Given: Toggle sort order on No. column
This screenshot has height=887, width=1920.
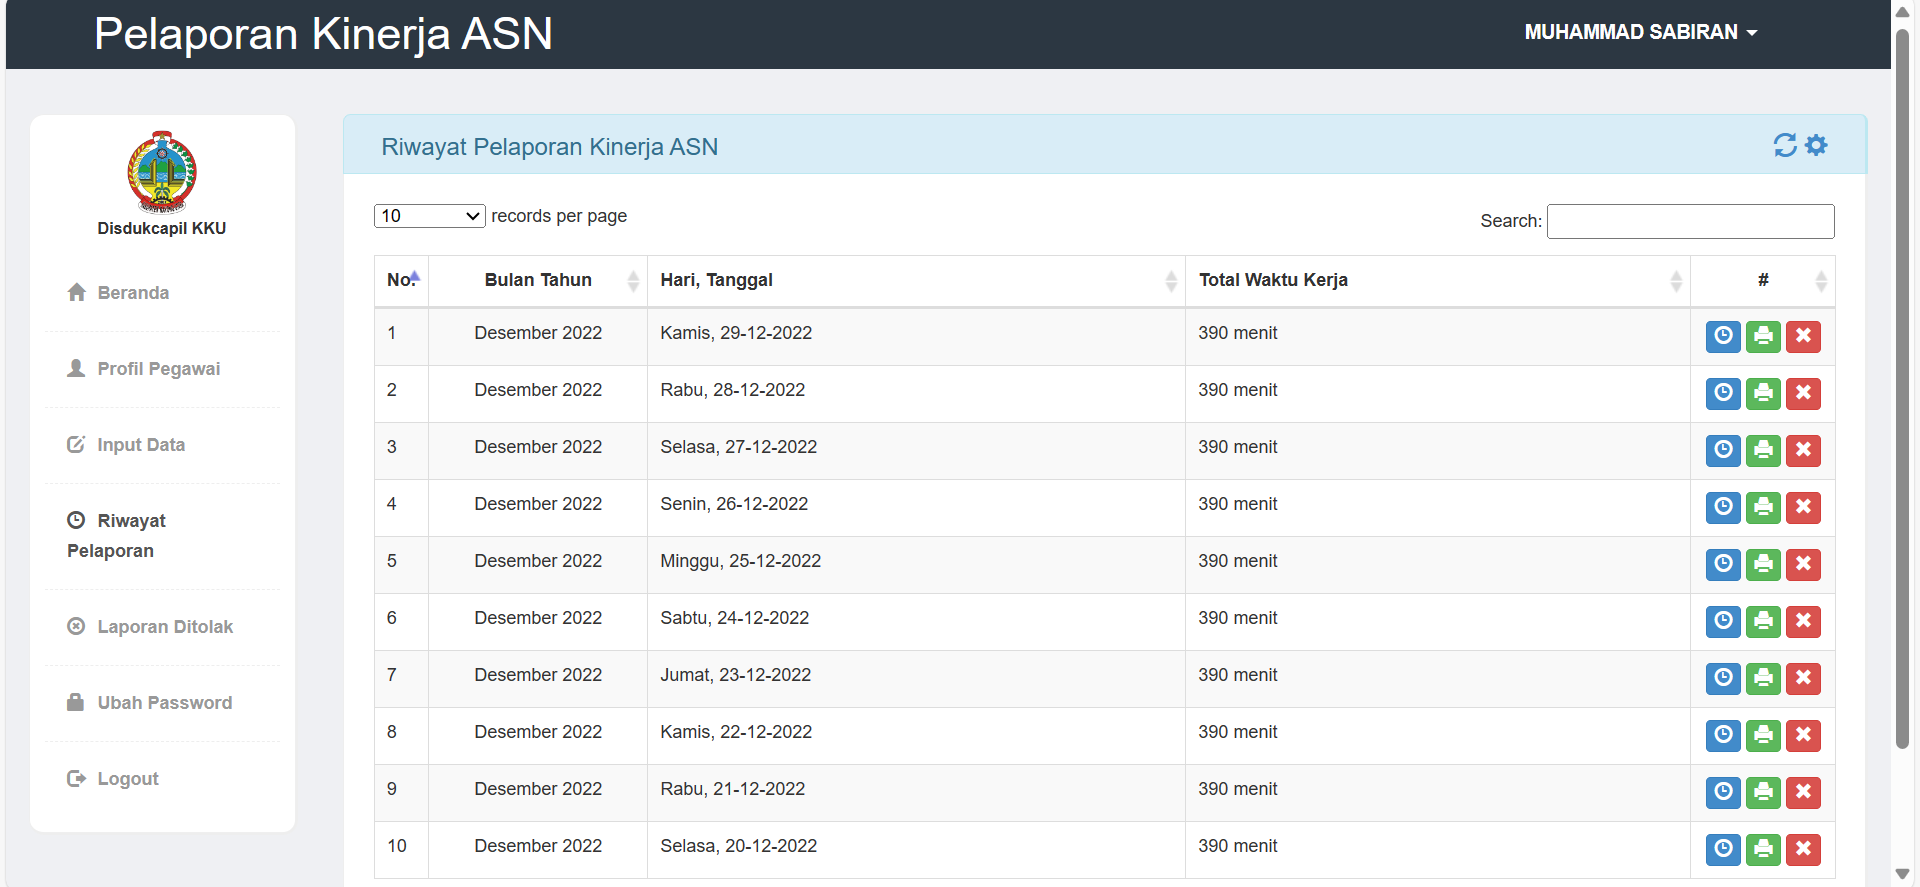Looking at the screenshot, I should [402, 281].
